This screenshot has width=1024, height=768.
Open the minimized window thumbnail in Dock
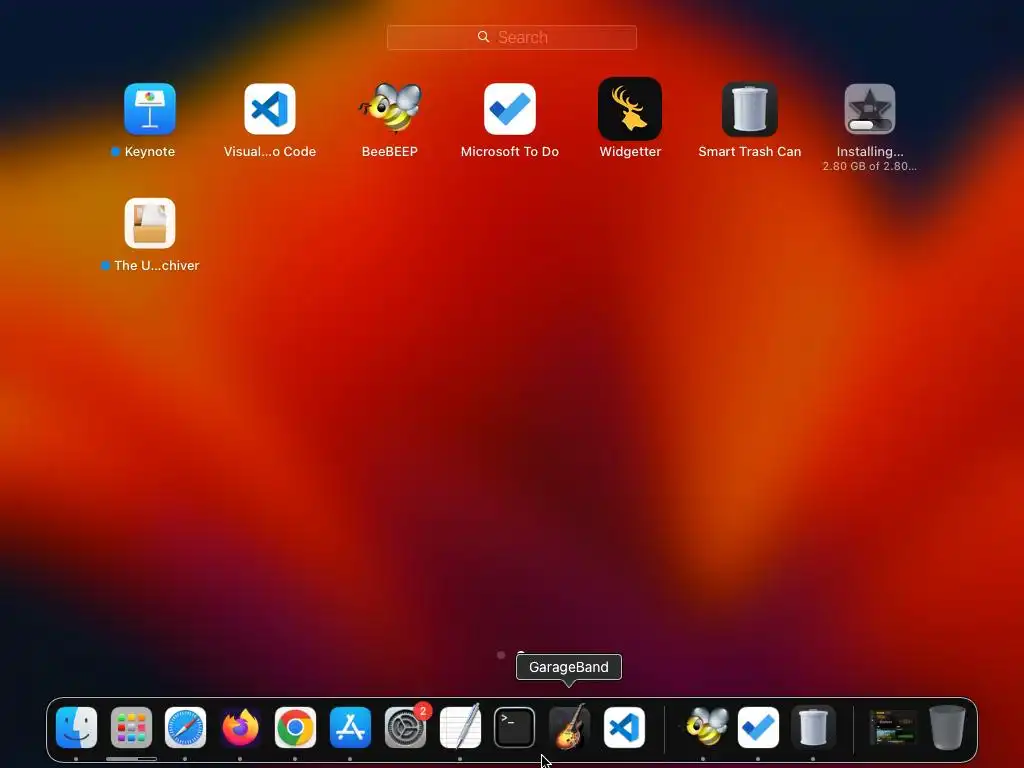pyautogui.click(x=893, y=728)
